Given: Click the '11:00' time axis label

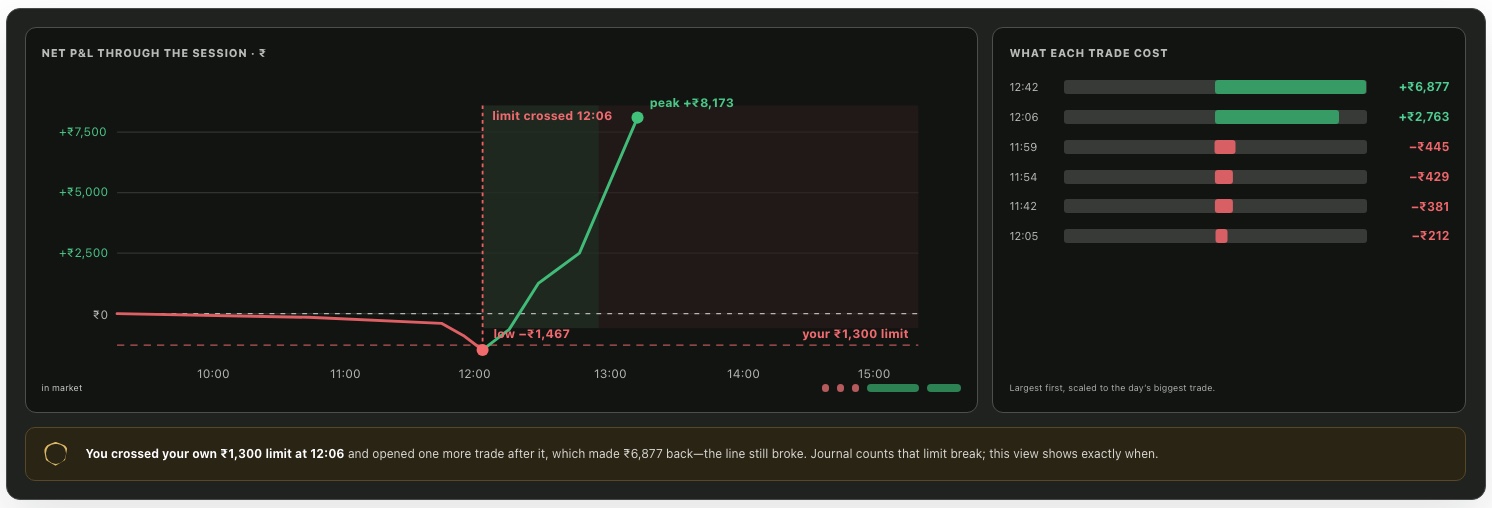Looking at the screenshot, I should [x=345, y=374].
